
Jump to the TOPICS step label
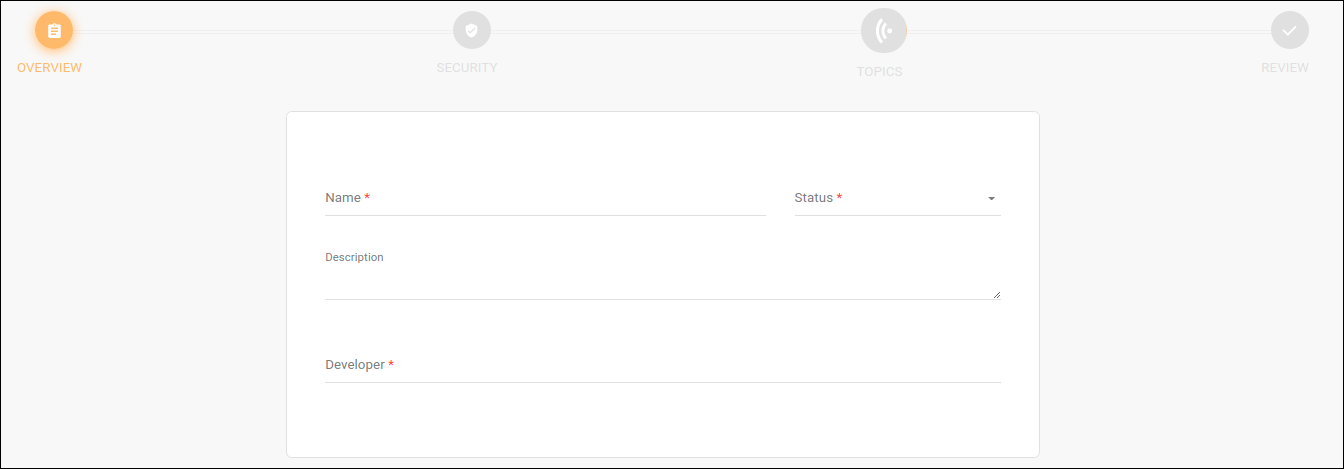tap(879, 72)
